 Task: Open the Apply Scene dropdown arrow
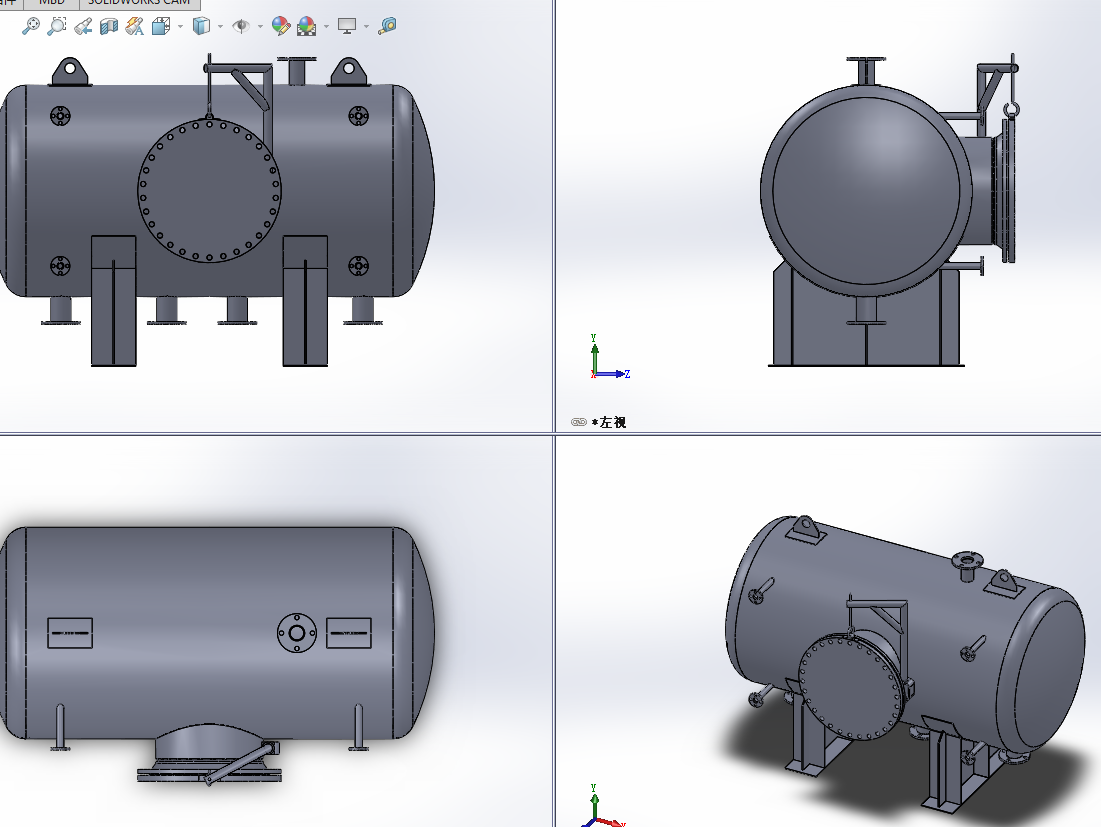click(327, 27)
